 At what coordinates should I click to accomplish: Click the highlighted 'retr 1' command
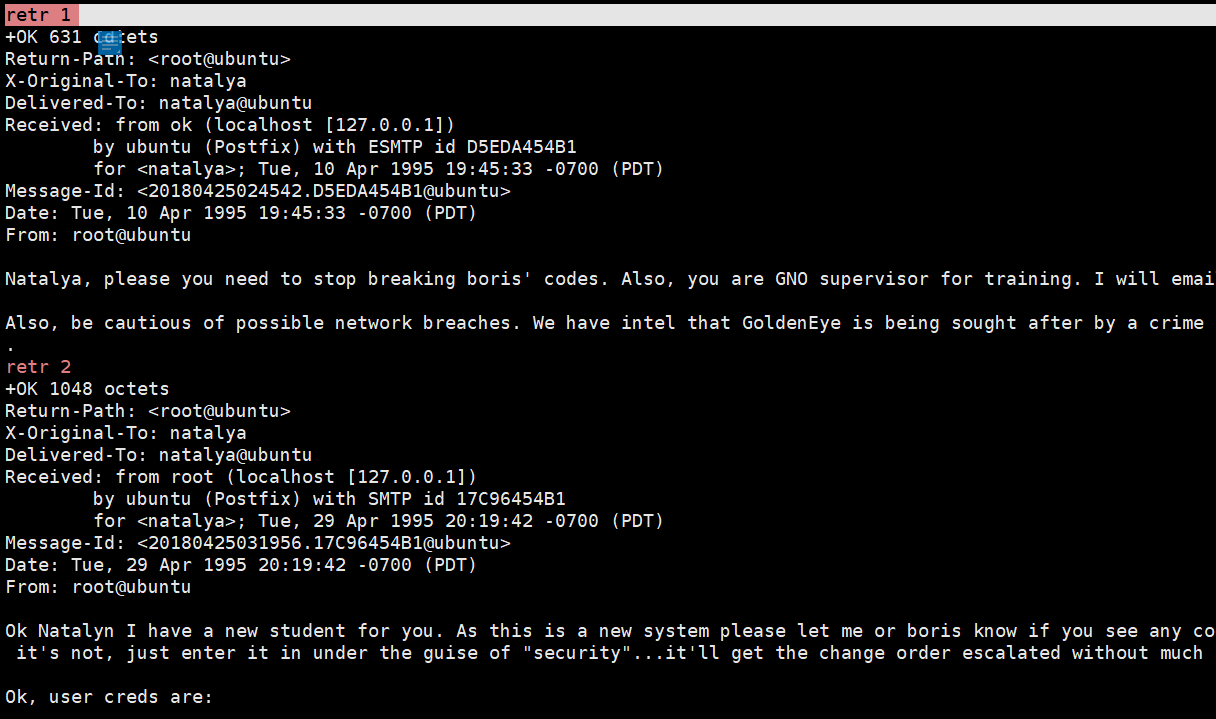(38, 15)
